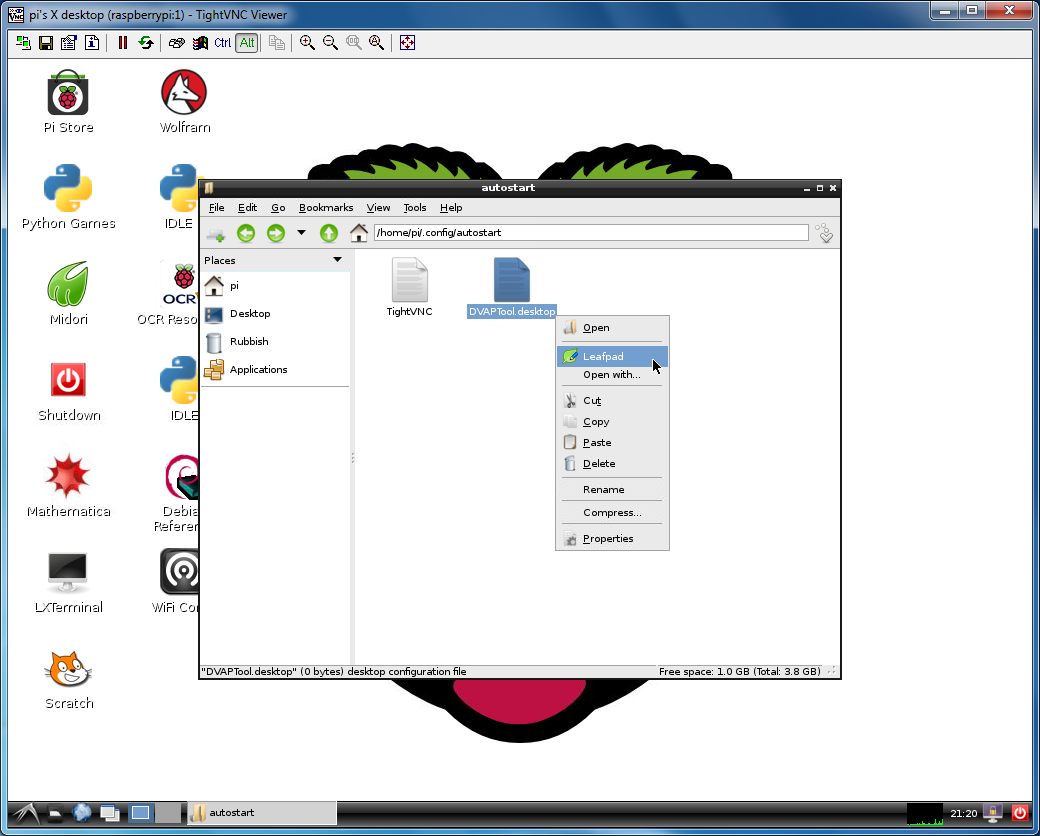Image resolution: width=1040 pixels, height=836 pixels.
Task: Go forward with green right arrow
Action: (x=276, y=233)
